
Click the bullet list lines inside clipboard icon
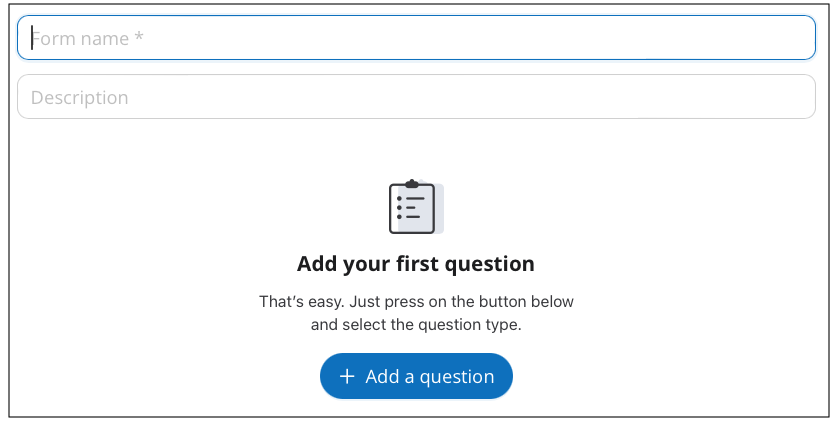point(411,208)
